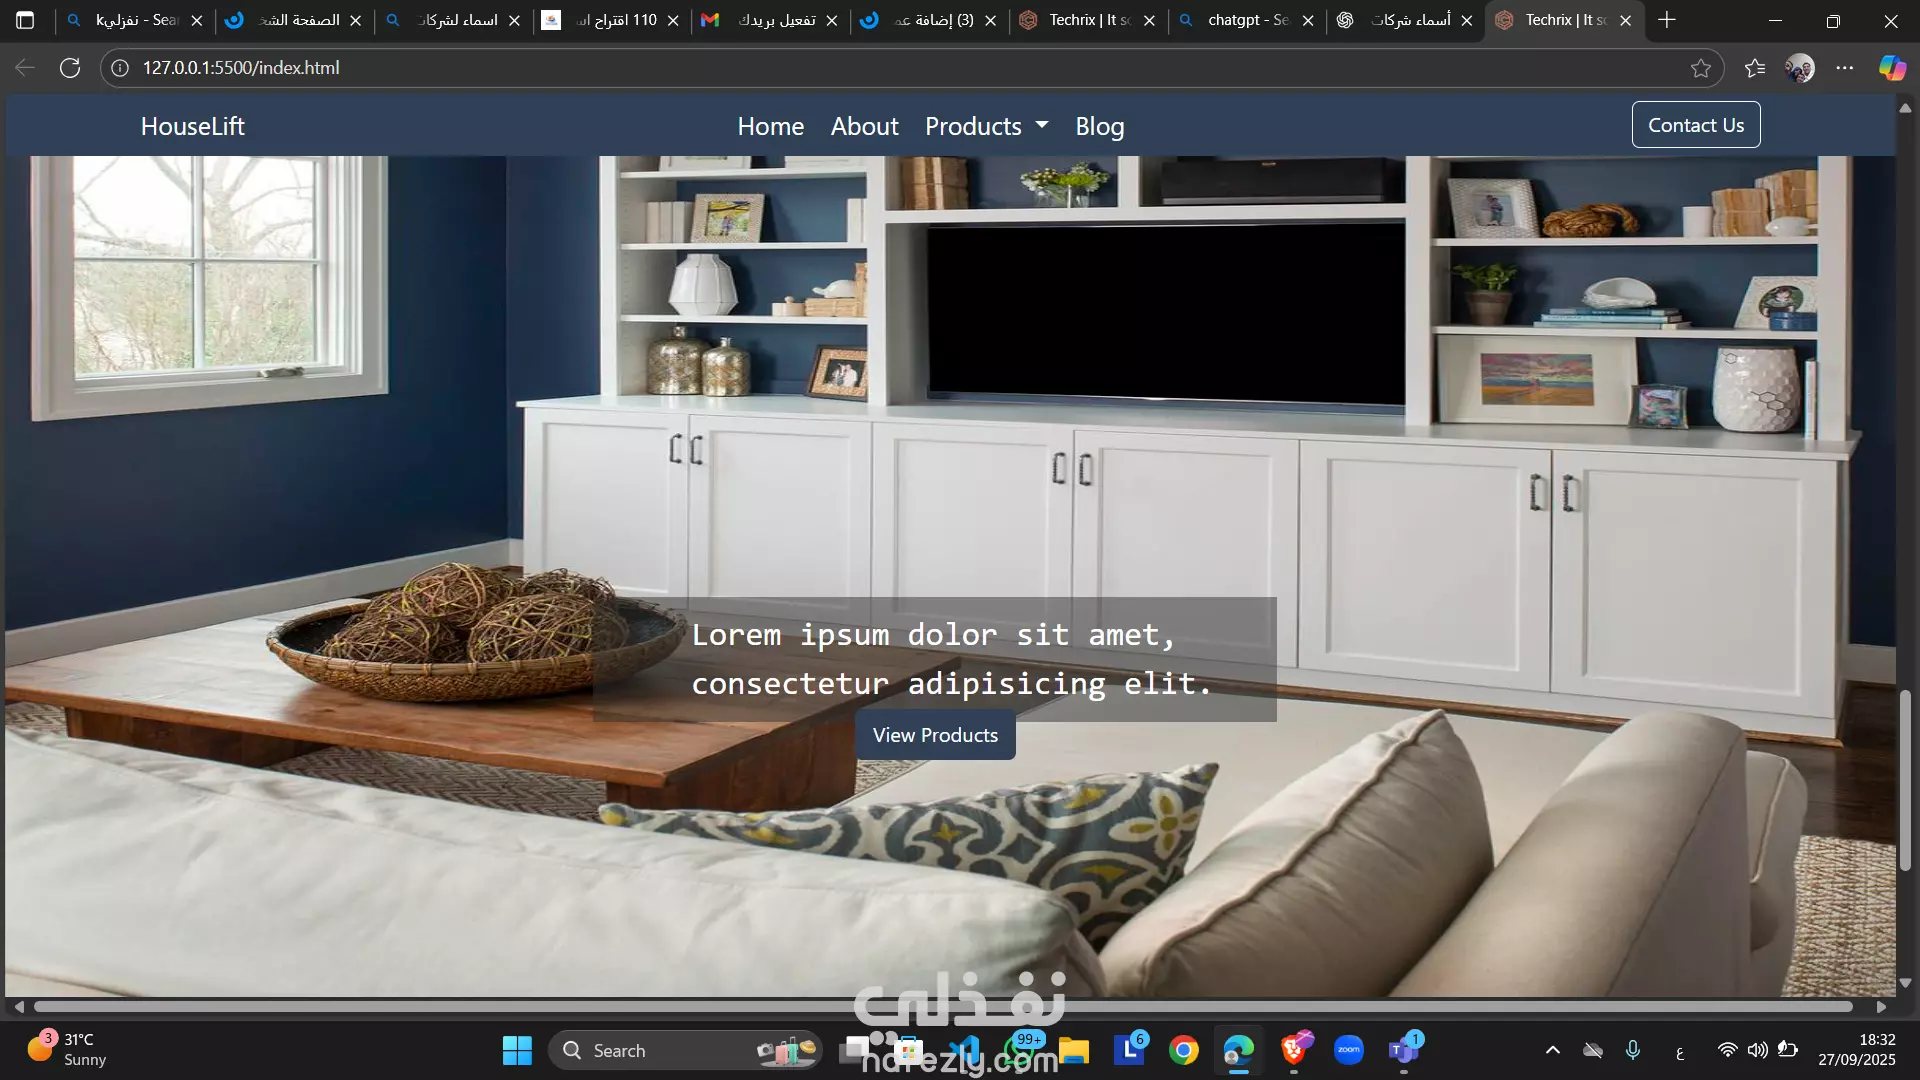Click the favorite star in address bar
Image resolution: width=1920 pixels, height=1080 pixels.
[x=1700, y=68]
